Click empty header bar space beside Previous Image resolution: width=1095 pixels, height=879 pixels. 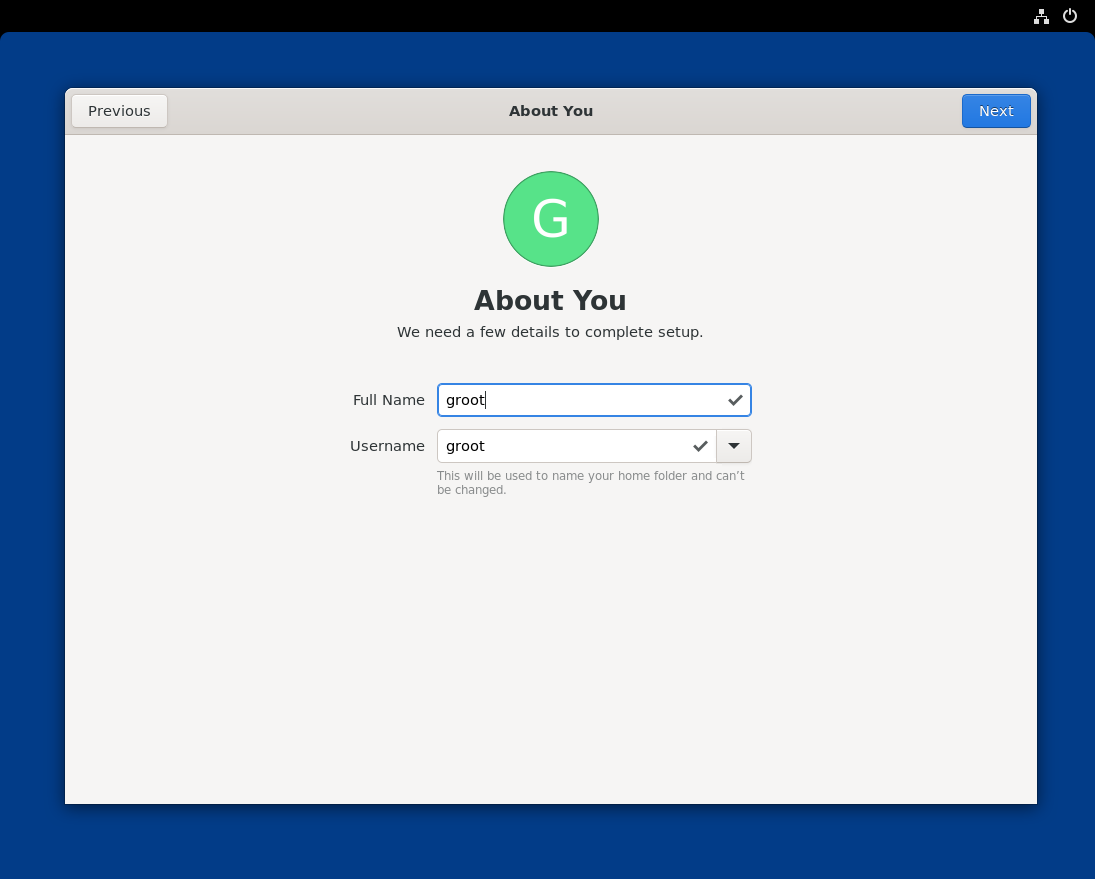click(300, 111)
